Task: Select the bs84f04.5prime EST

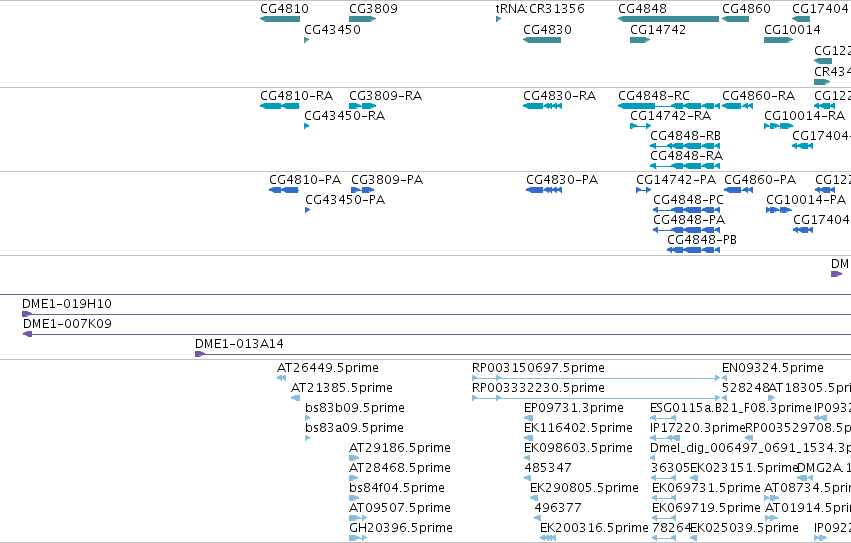Action: pyautogui.click(x=354, y=498)
